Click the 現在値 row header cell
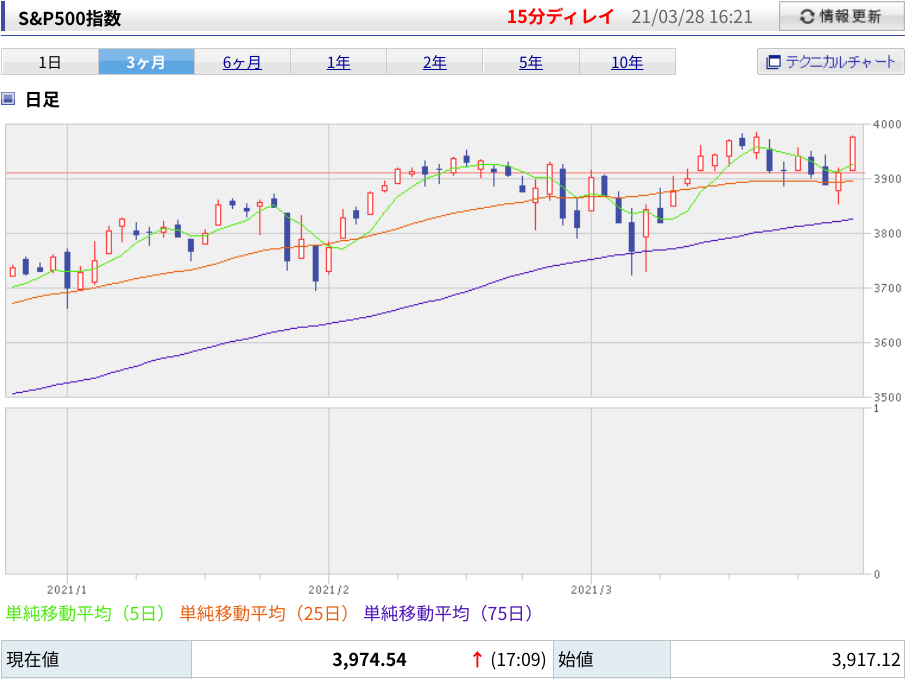Viewport: 906px width, 679px height. (96, 659)
